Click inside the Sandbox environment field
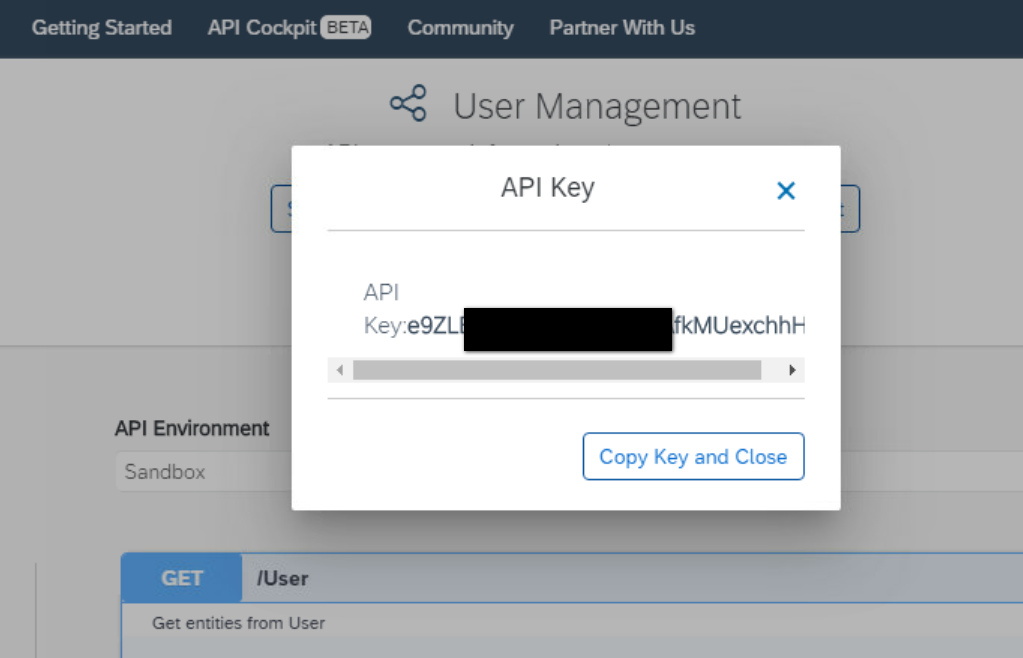The image size is (1023, 658). 200,471
